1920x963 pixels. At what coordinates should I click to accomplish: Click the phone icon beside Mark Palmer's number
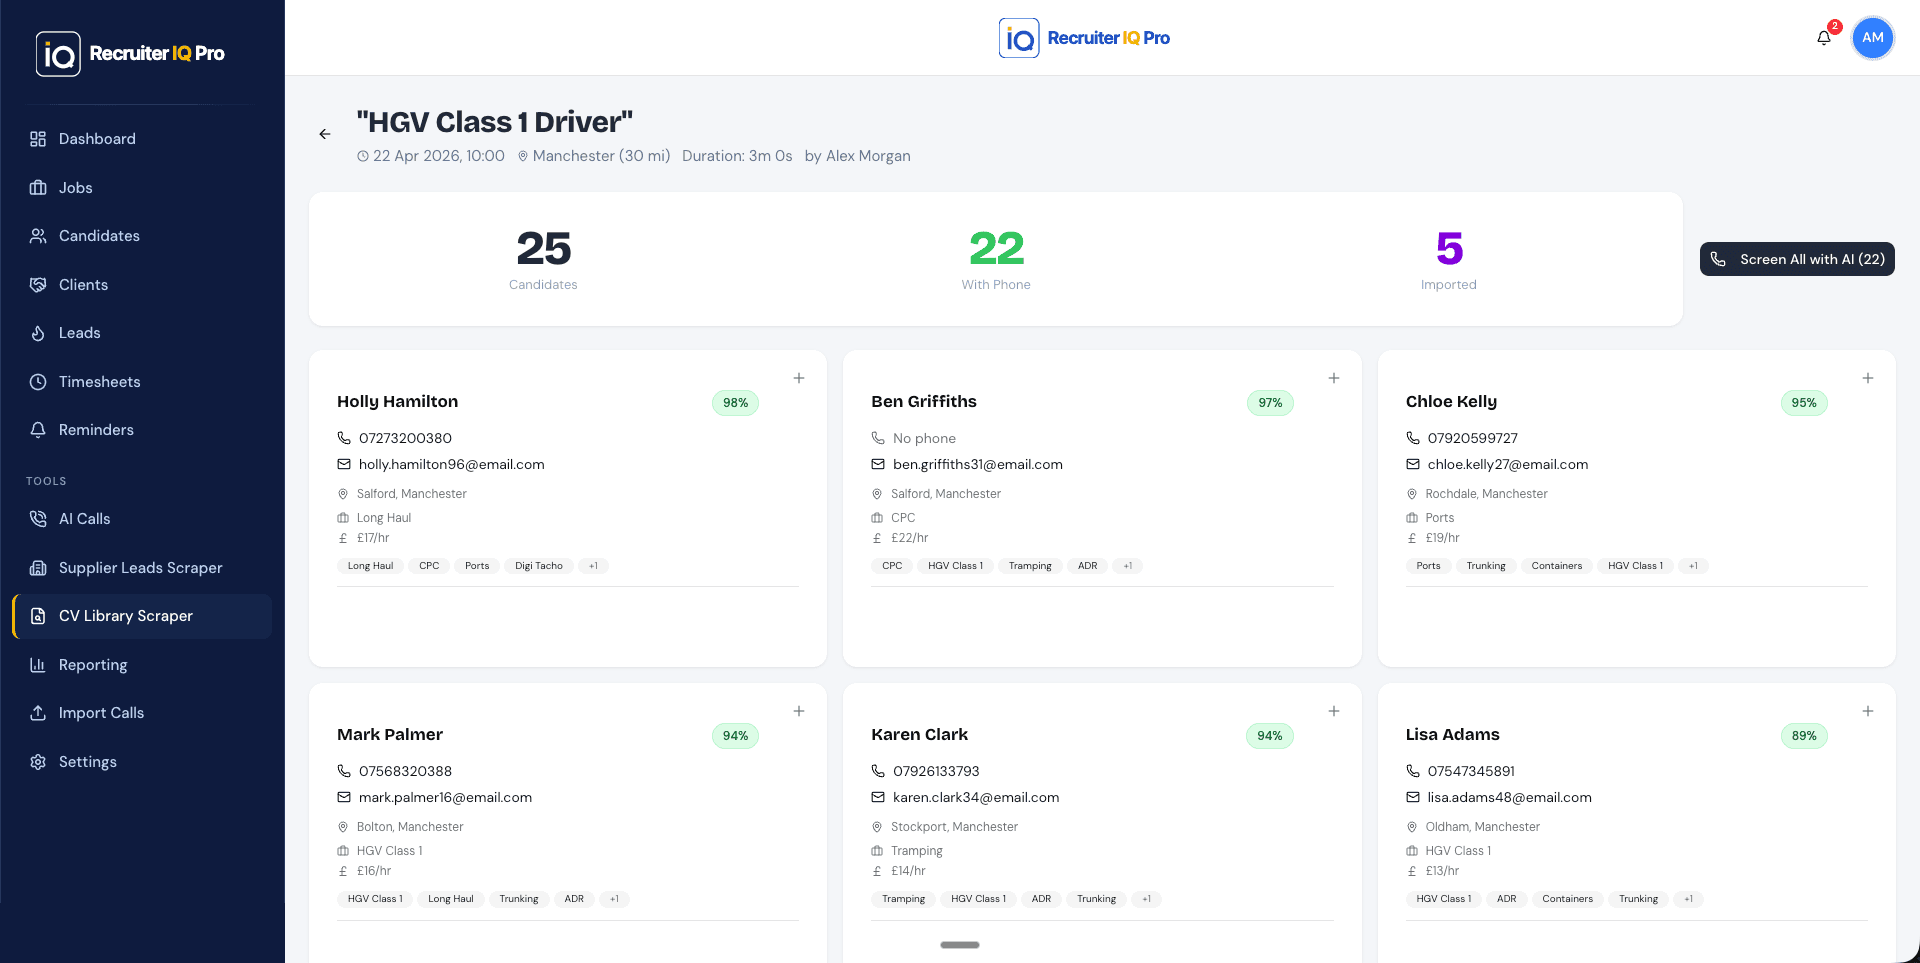point(344,771)
